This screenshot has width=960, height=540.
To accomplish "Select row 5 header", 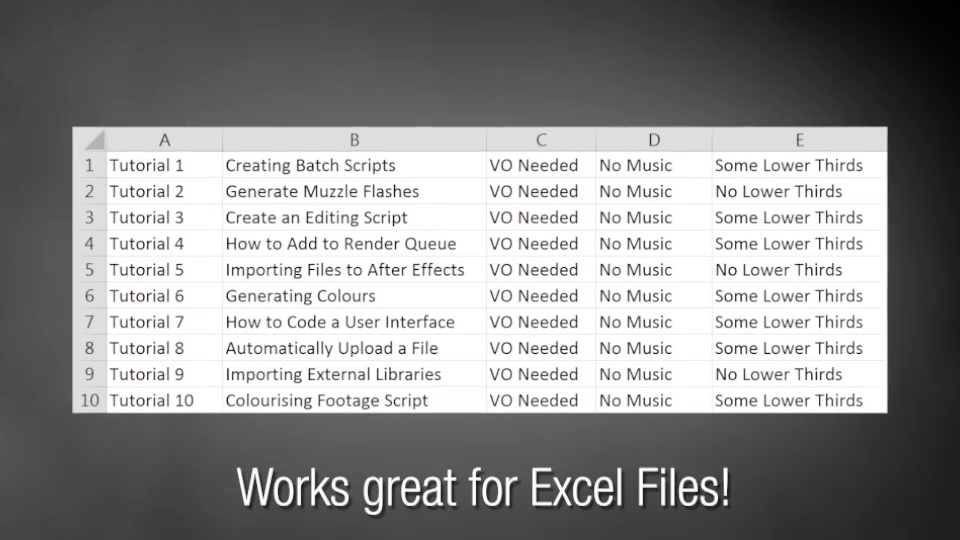I will click(89, 270).
